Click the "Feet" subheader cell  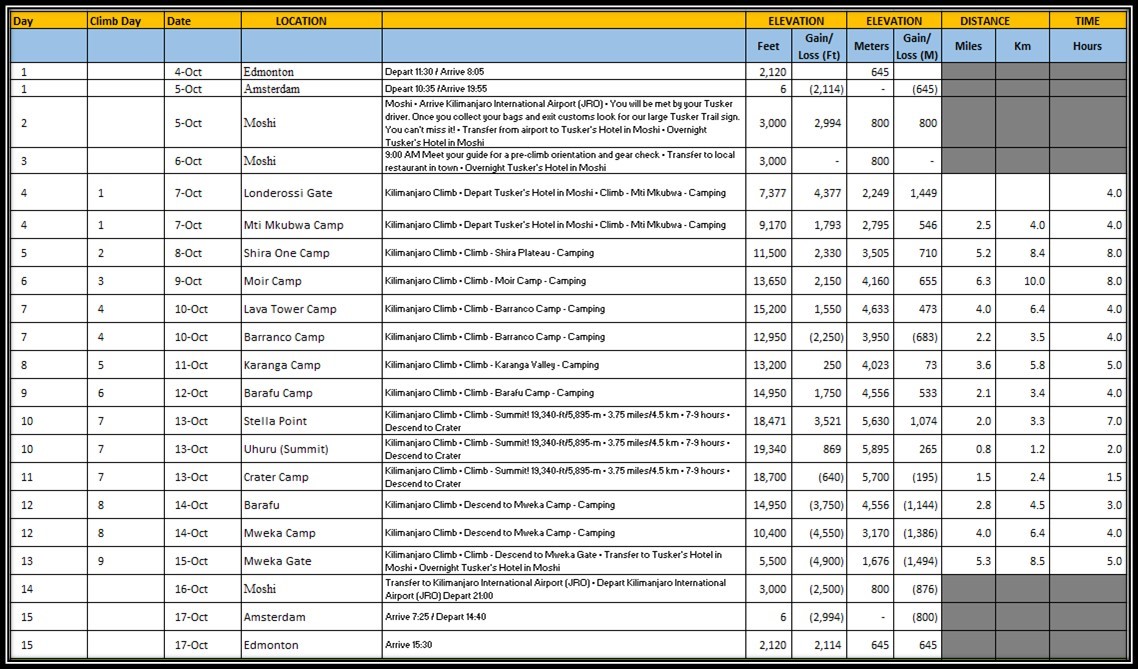click(x=769, y=46)
